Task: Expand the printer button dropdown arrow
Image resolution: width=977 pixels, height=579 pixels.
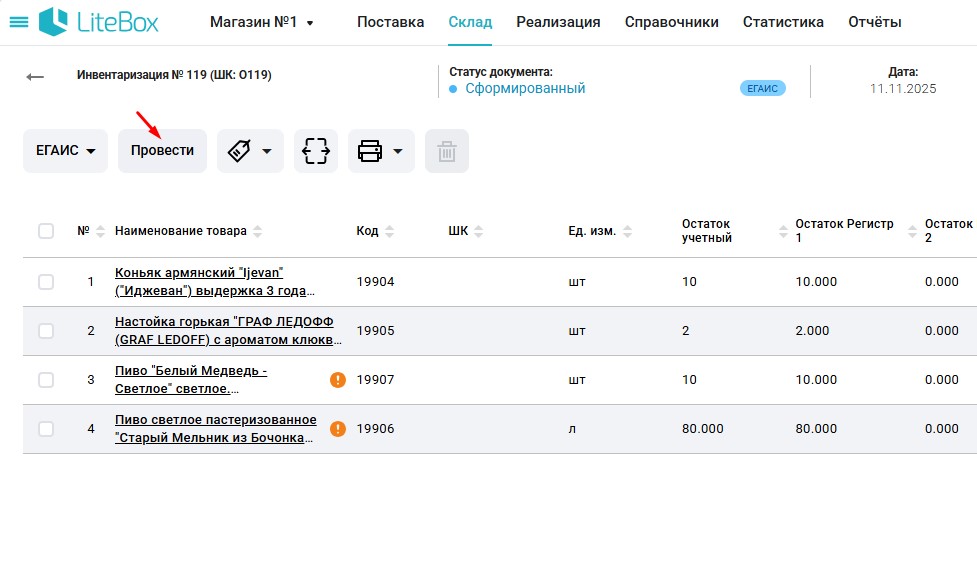Action: (x=398, y=150)
